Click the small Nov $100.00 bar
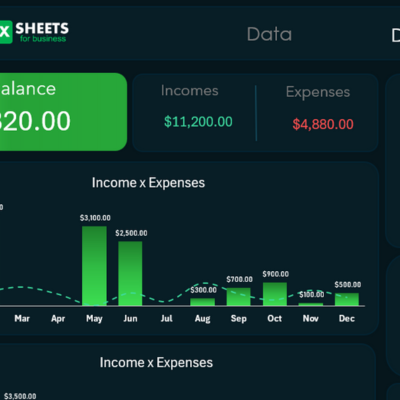 [x=311, y=304]
